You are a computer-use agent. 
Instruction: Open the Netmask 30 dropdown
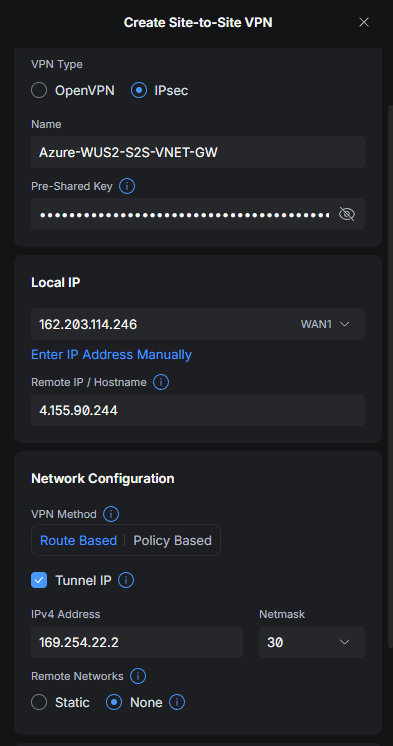tap(312, 642)
